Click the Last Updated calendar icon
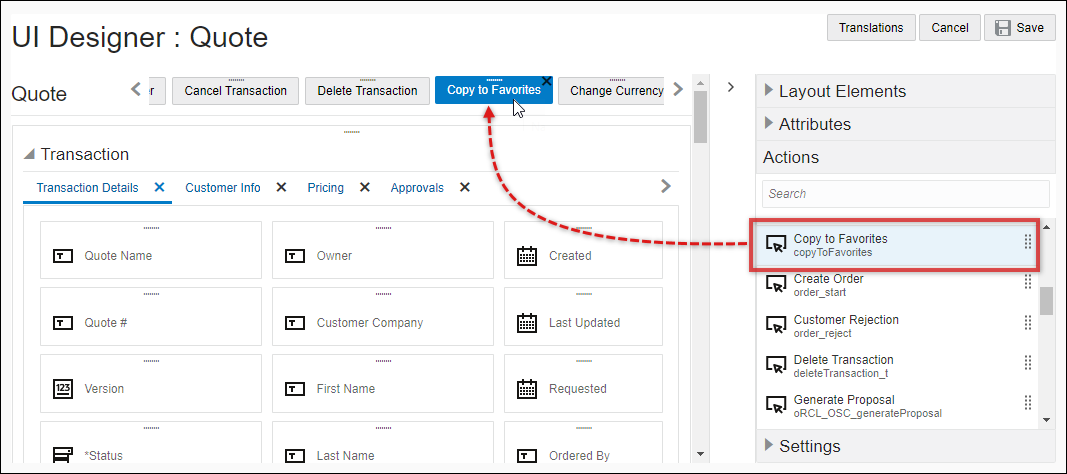This screenshot has height=474, width=1067. tap(527, 323)
